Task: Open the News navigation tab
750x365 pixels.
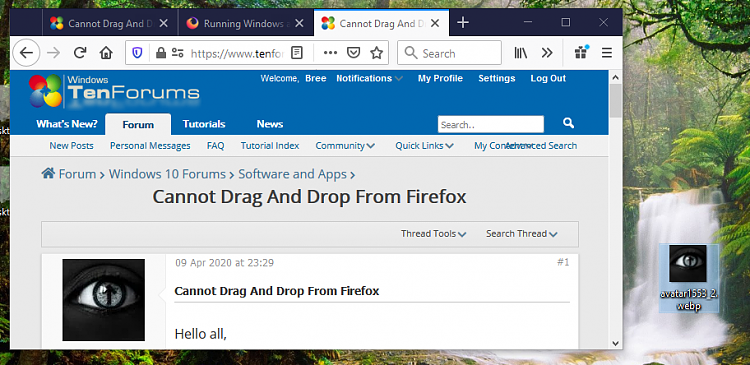Action: [270, 124]
